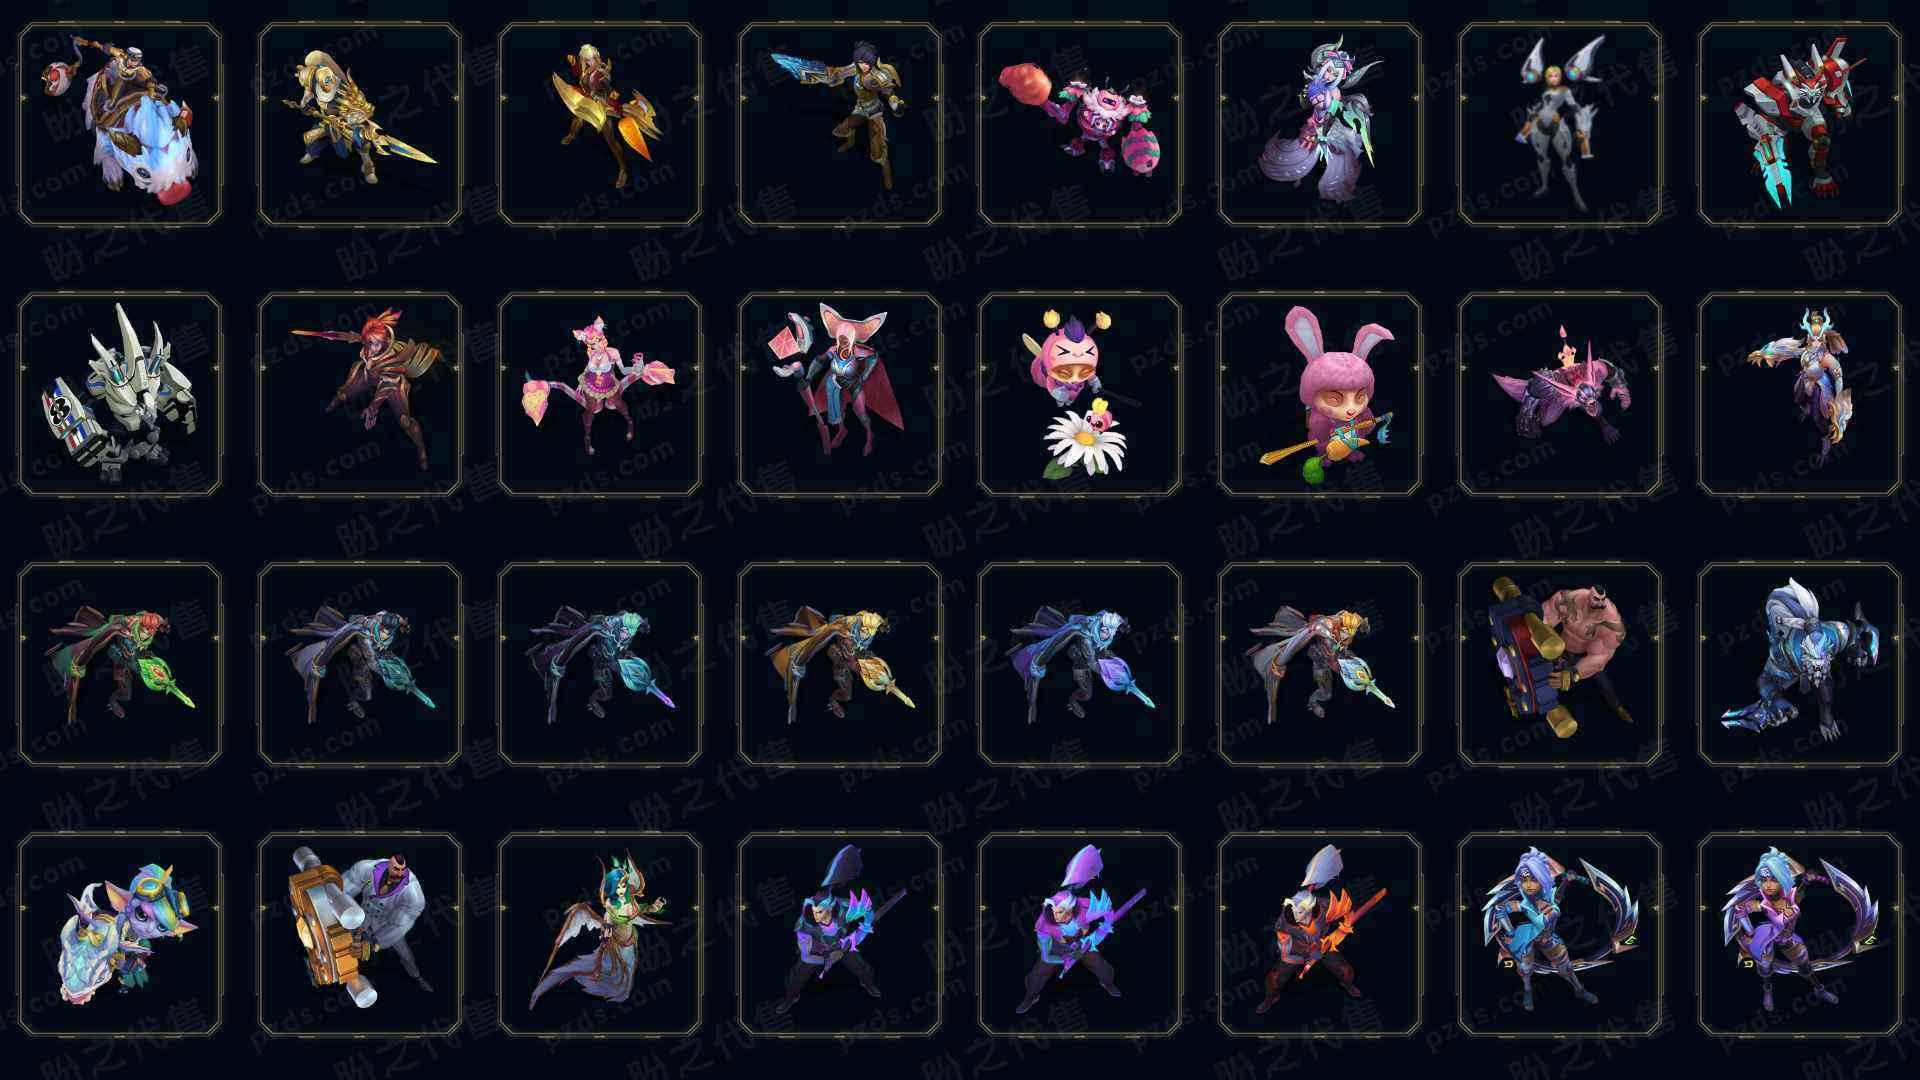Choose the red and white mecha robot skin

click(1800, 124)
